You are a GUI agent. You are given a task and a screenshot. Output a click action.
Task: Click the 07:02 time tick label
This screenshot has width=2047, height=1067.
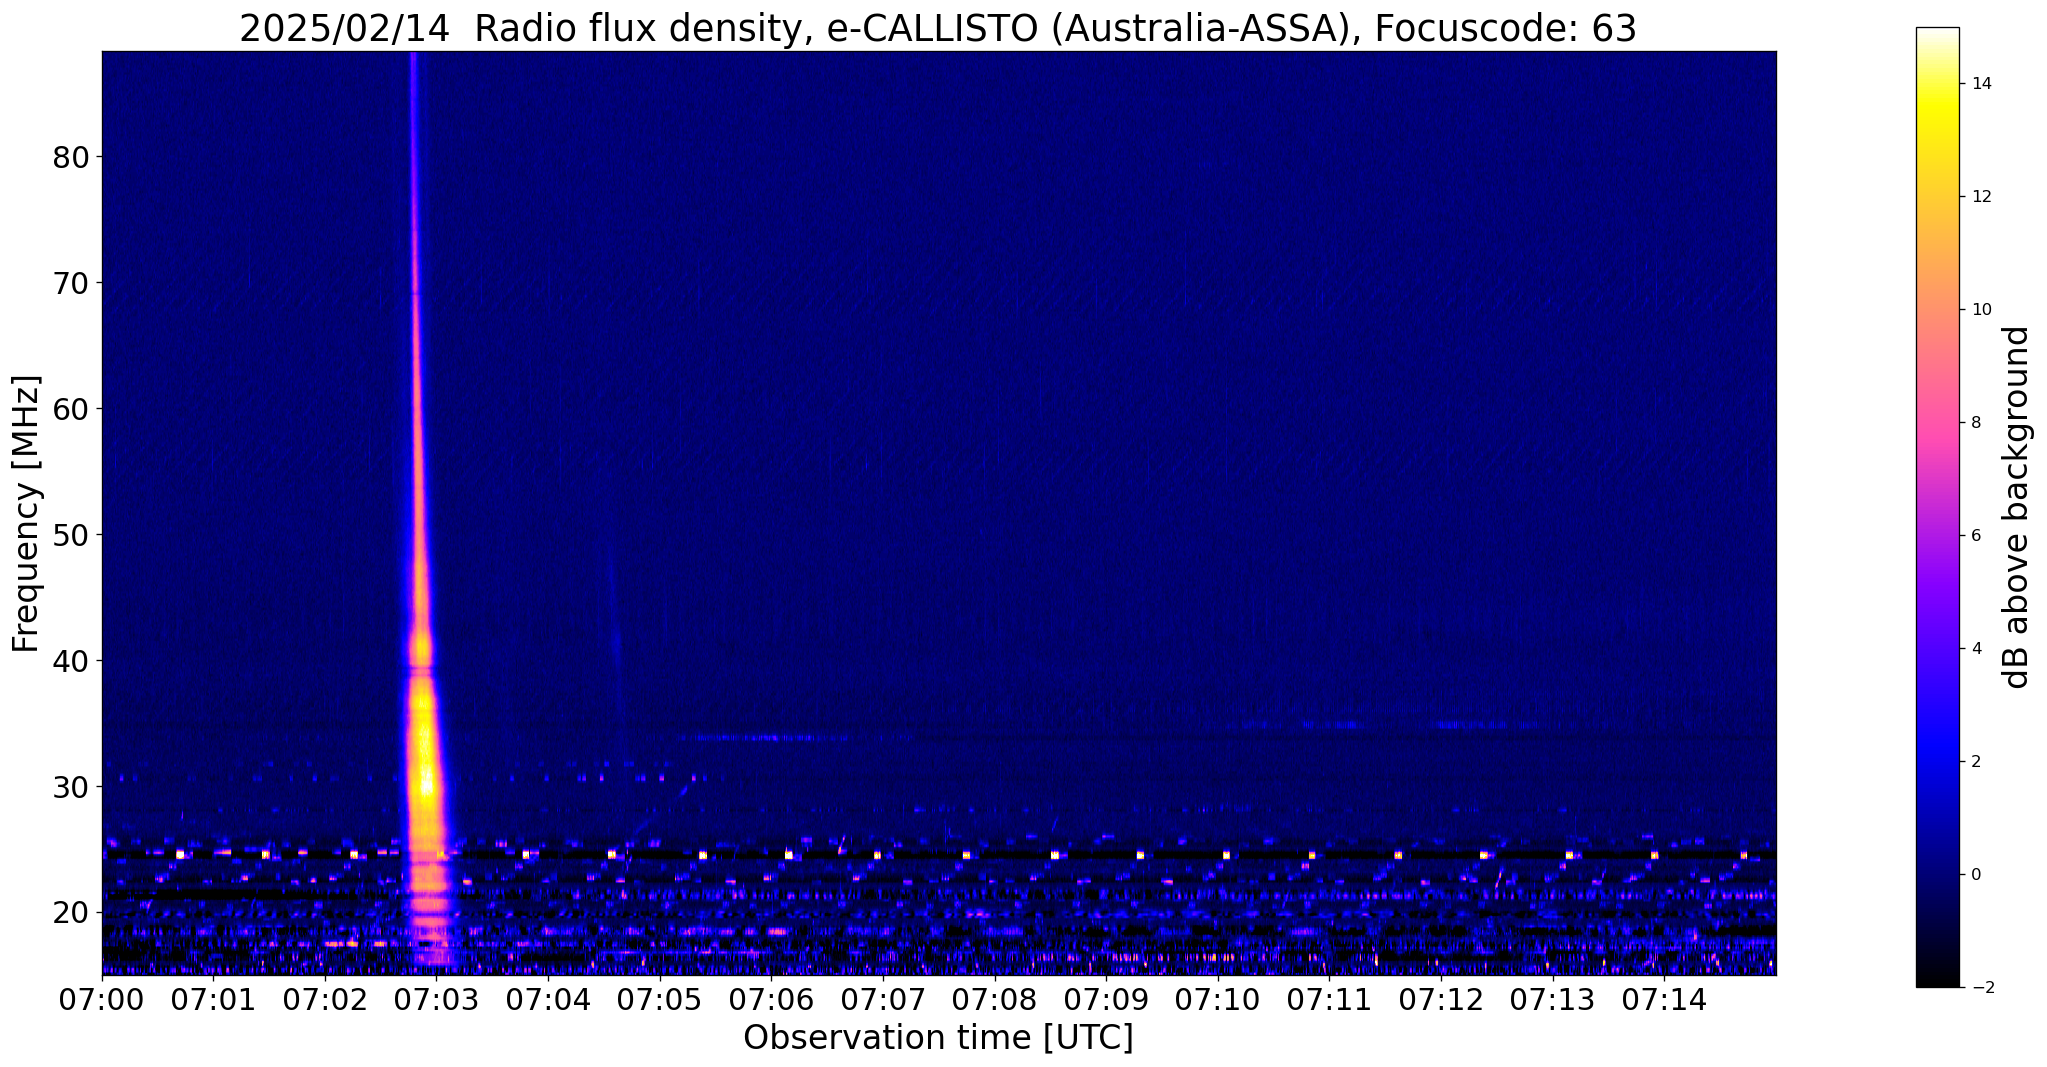click(325, 1000)
